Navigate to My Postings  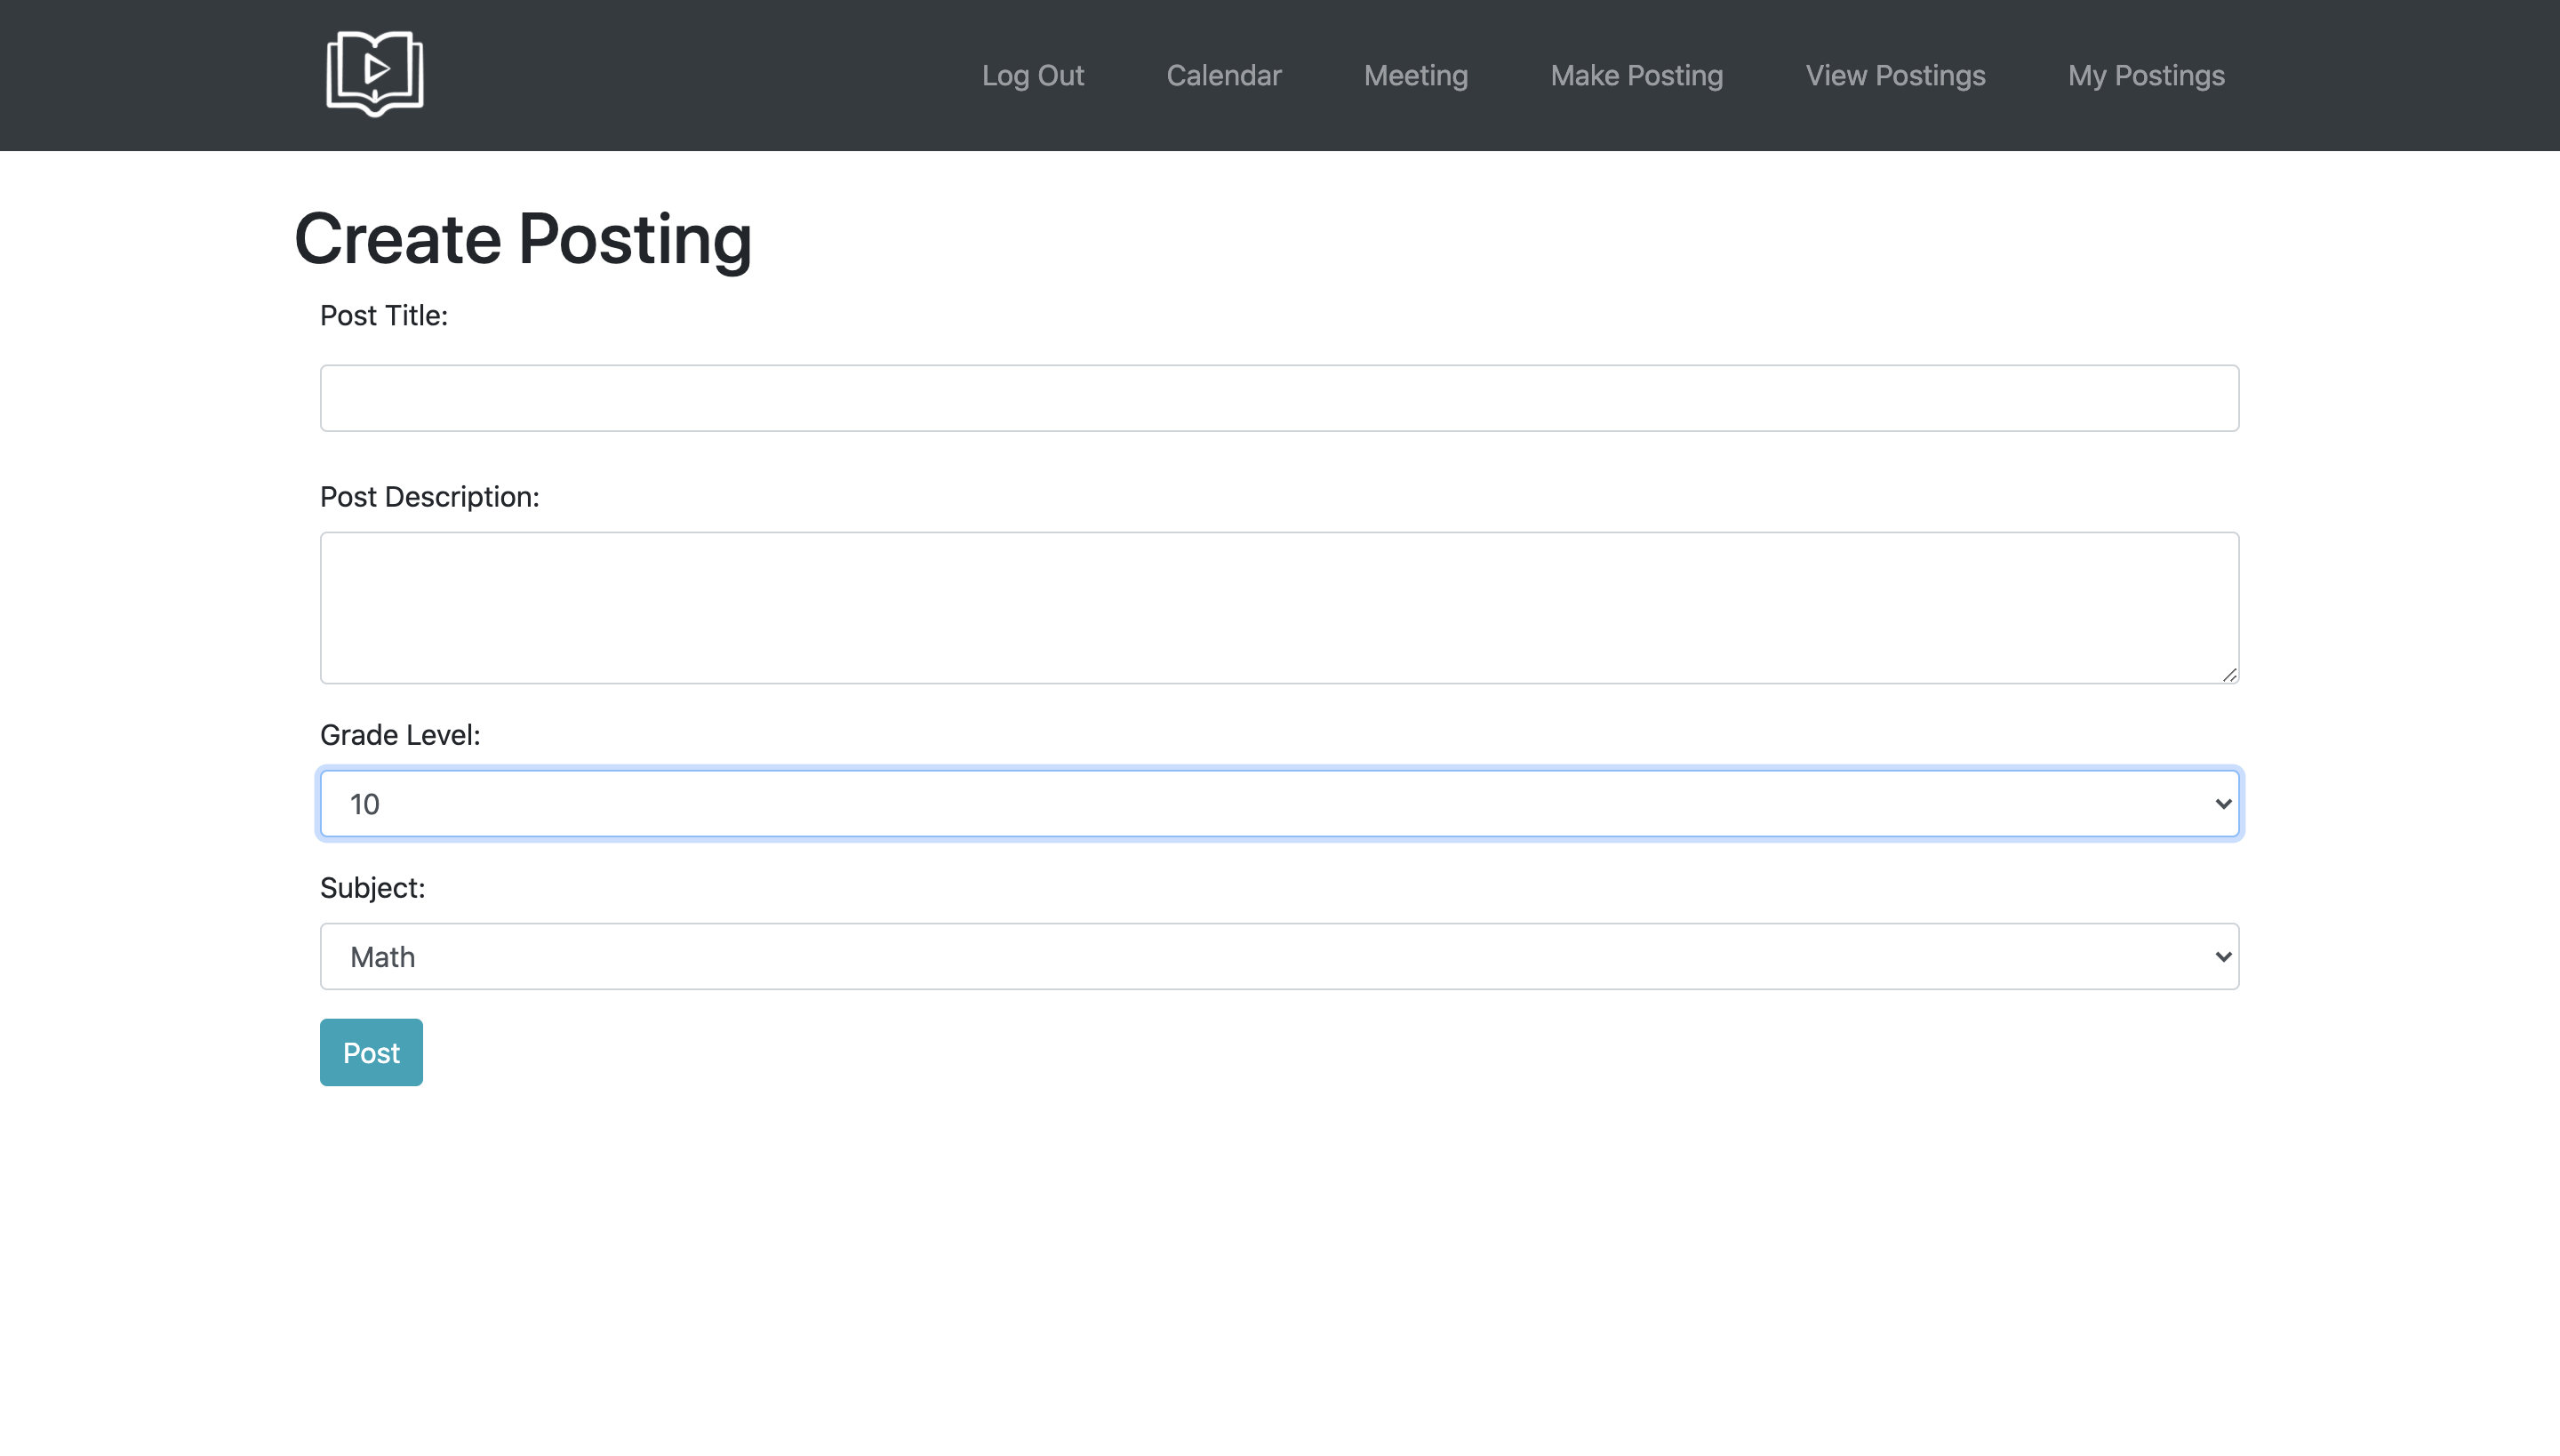point(2146,75)
